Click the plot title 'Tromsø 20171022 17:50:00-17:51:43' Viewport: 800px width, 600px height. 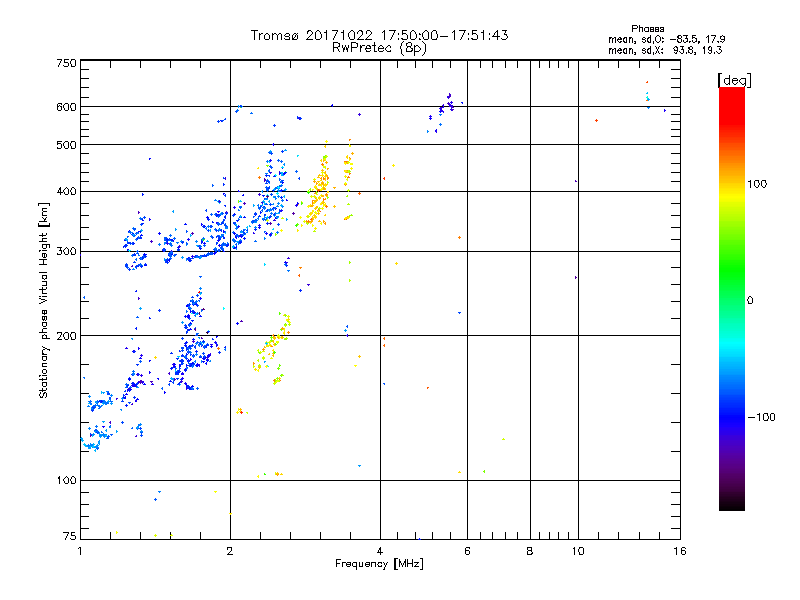[379, 35]
